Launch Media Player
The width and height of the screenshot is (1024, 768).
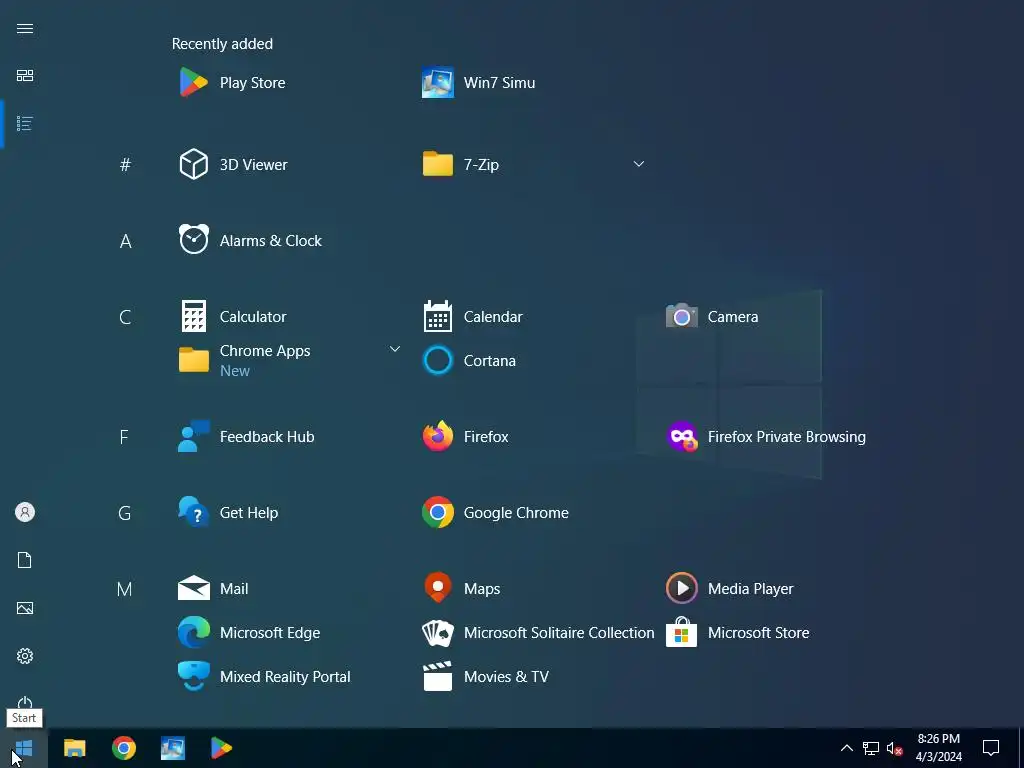(729, 588)
